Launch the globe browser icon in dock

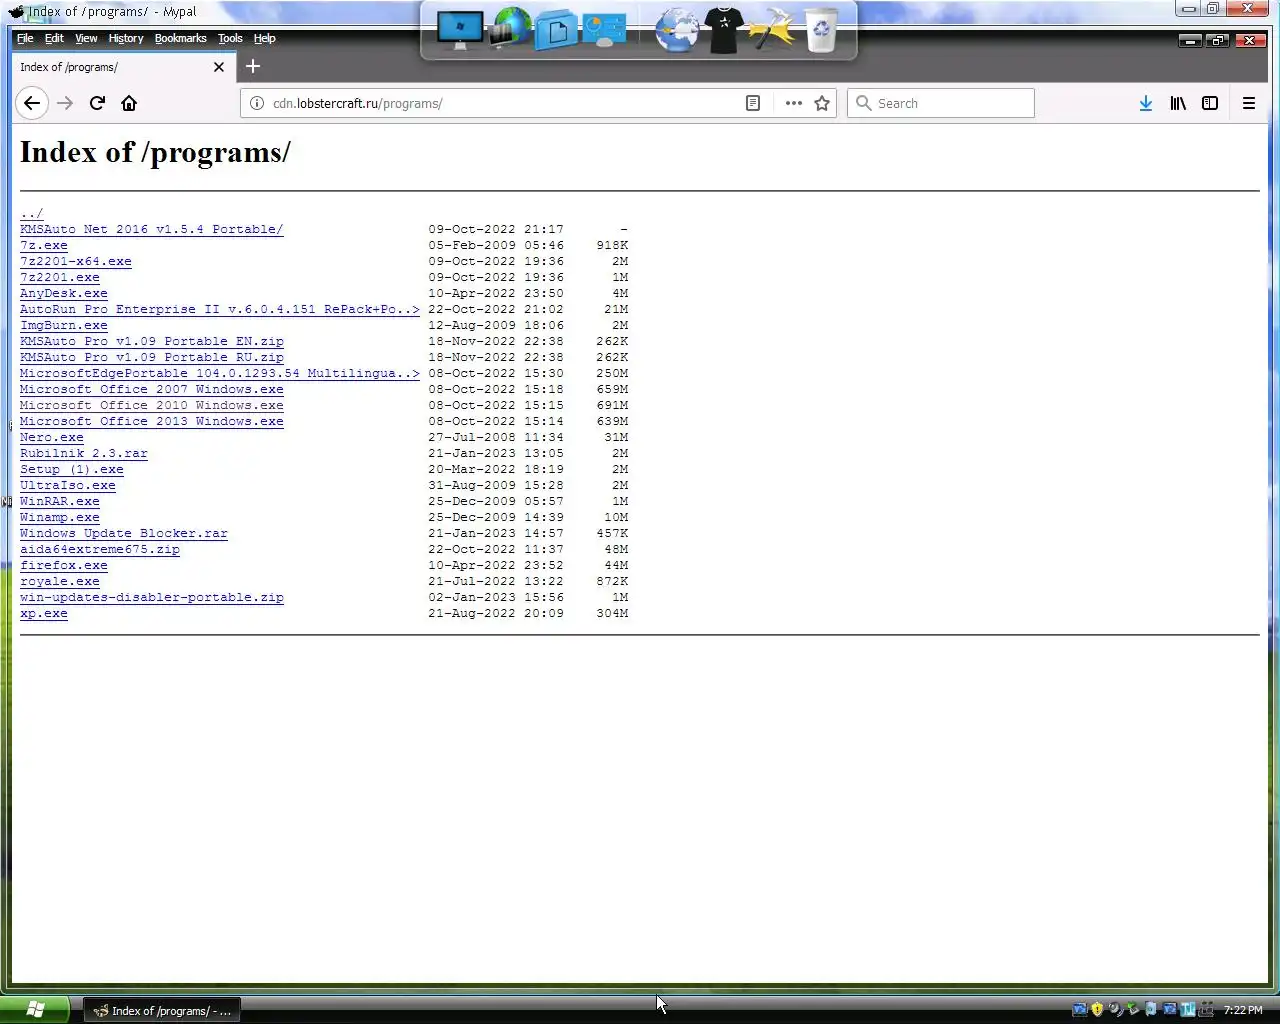point(677,30)
